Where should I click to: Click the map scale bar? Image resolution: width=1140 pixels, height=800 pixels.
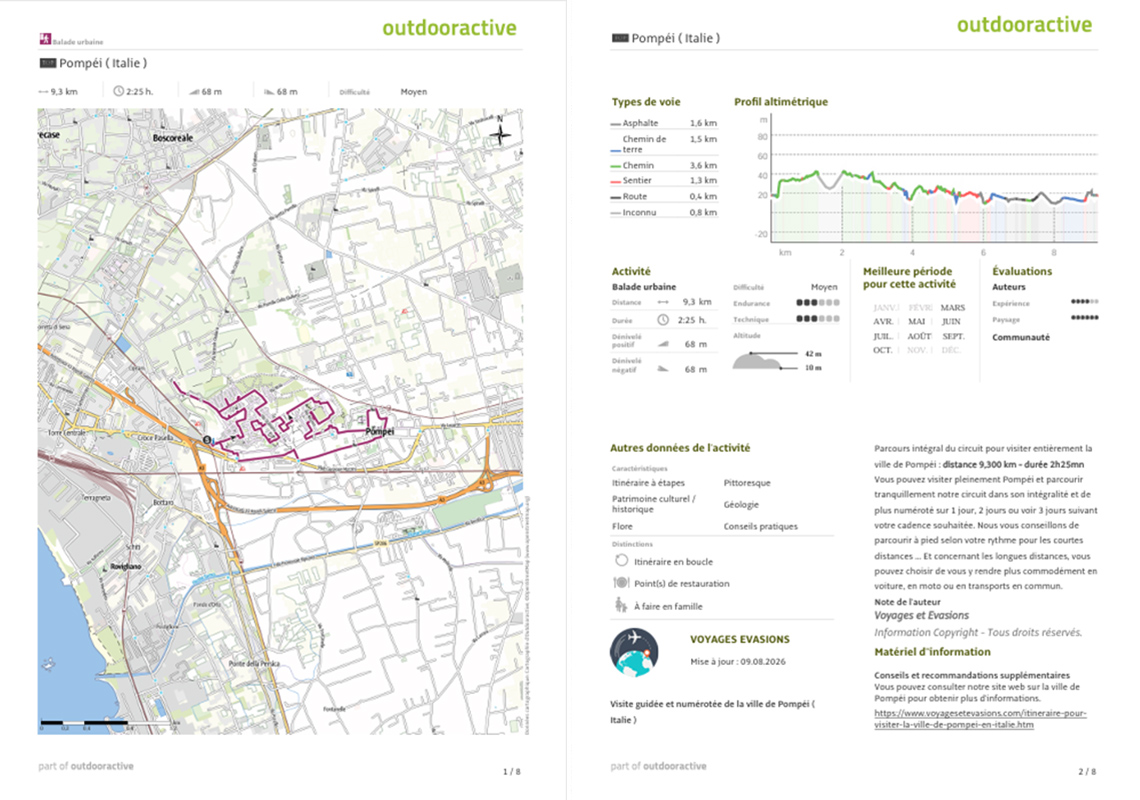(109, 724)
